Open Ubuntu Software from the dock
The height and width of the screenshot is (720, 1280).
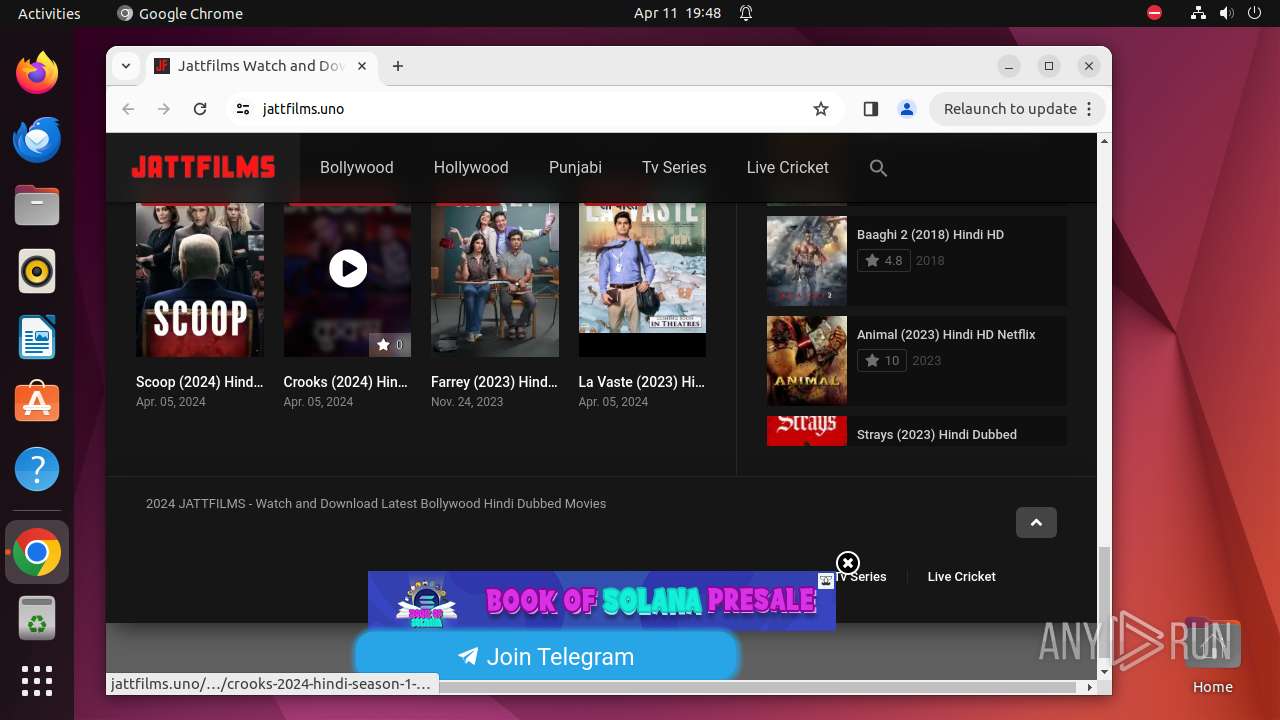click(37, 403)
